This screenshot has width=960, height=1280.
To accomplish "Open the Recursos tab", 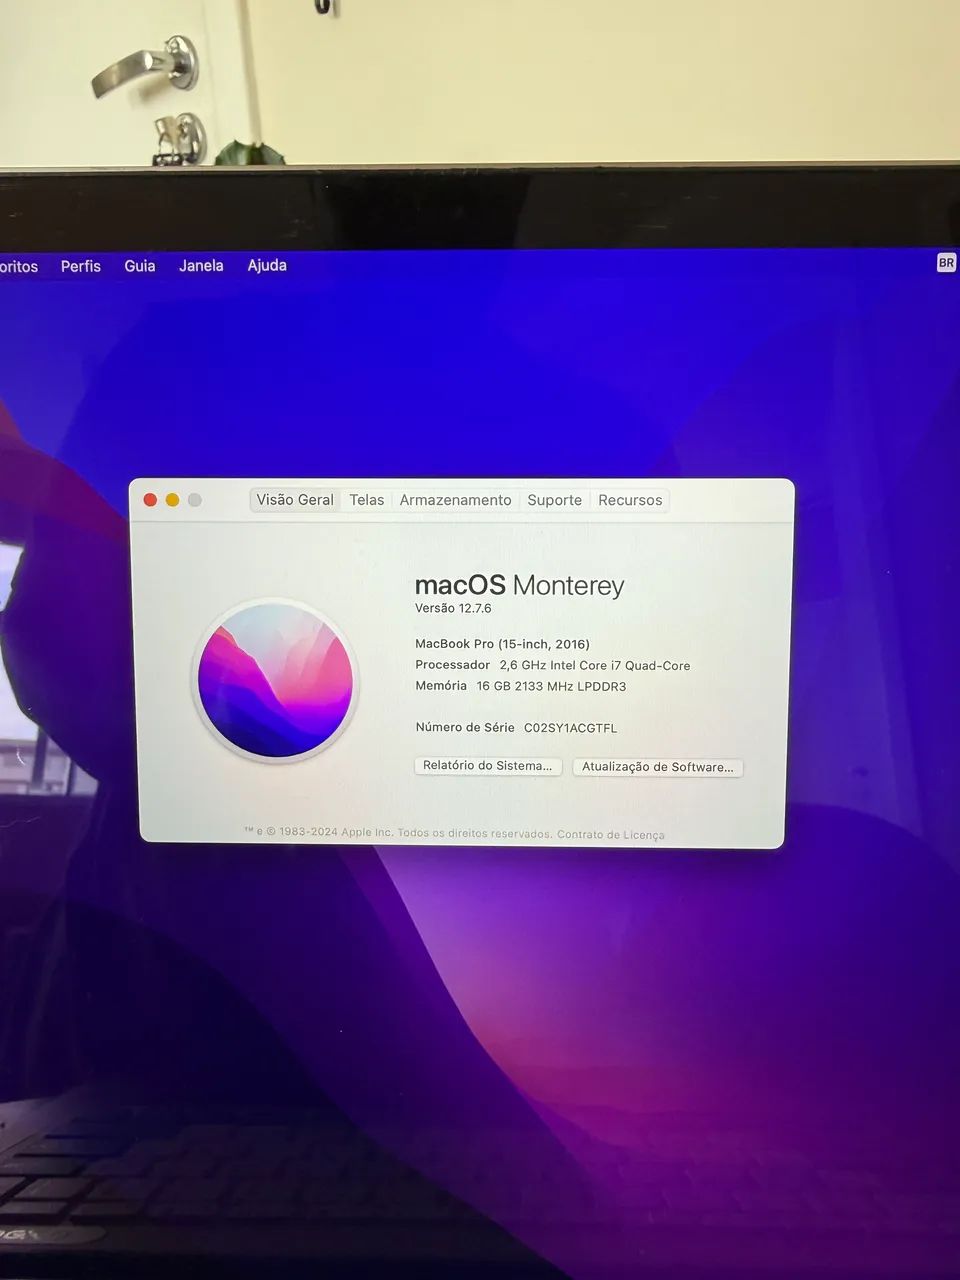I will (x=630, y=500).
